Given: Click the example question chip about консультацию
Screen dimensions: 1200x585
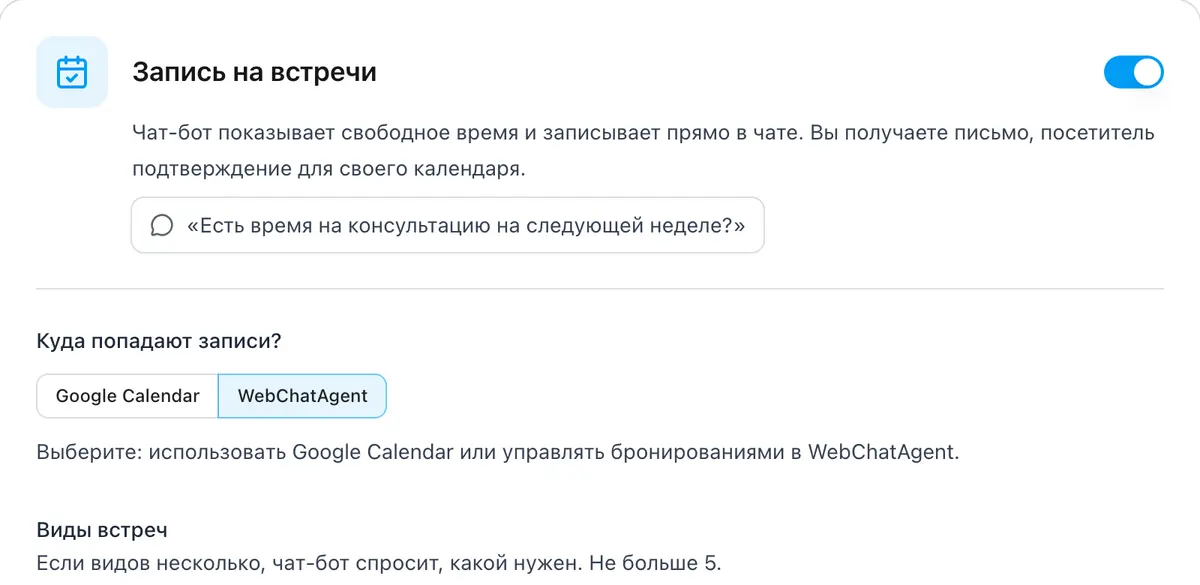Looking at the screenshot, I should (448, 225).
